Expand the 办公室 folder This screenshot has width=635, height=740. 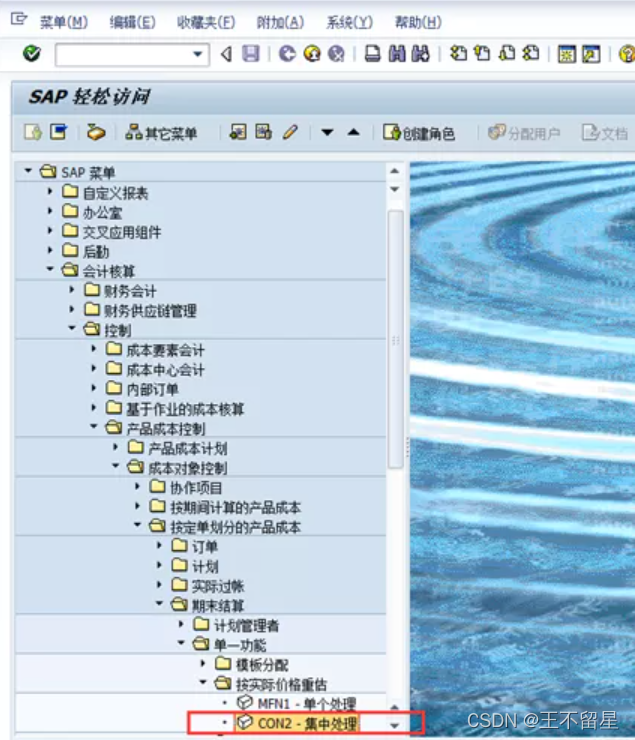click(x=50, y=210)
